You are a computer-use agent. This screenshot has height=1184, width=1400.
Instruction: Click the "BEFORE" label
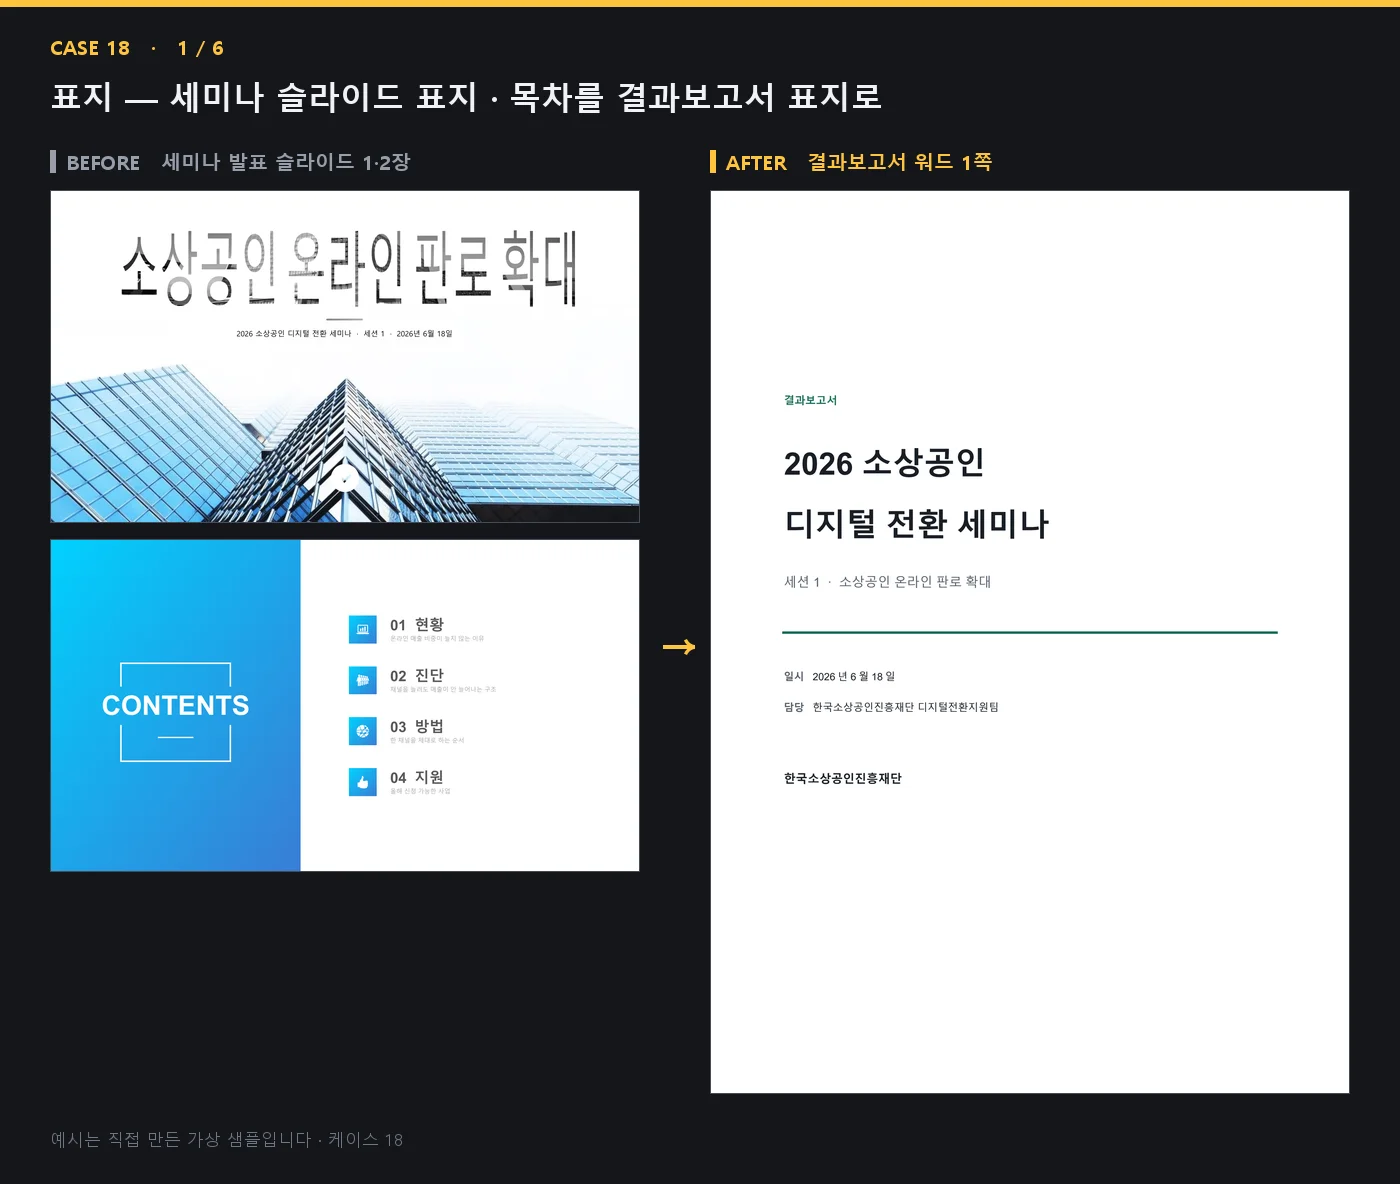coord(103,163)
